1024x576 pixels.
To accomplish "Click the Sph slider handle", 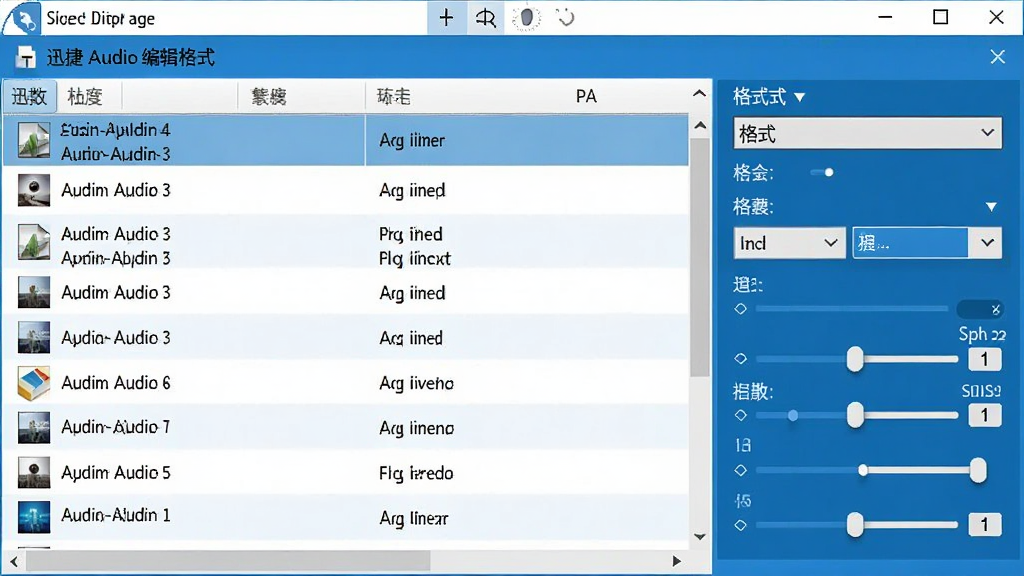I will click(855, 359).
